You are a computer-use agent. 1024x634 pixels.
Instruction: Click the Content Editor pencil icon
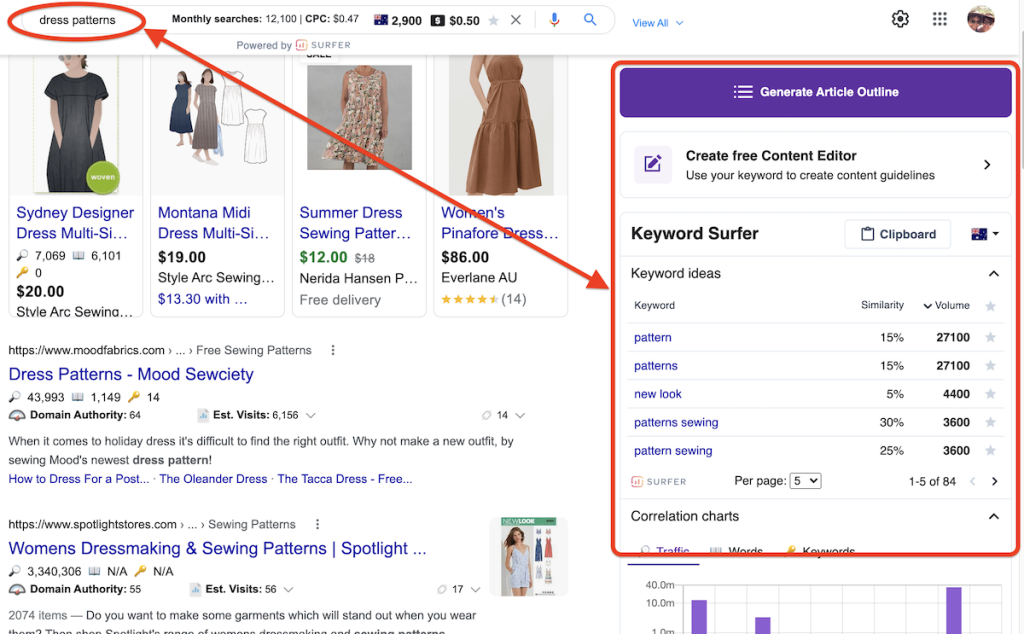[x=652, y=164]
